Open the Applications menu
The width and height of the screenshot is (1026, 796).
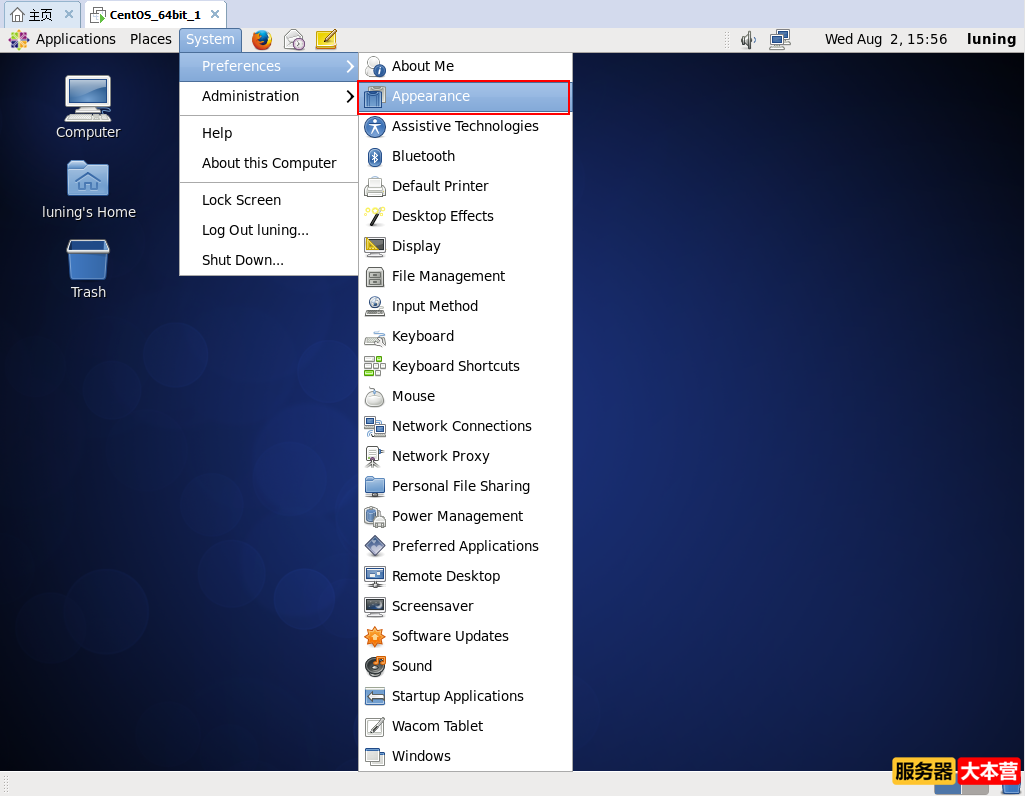(x=64, y=39)
